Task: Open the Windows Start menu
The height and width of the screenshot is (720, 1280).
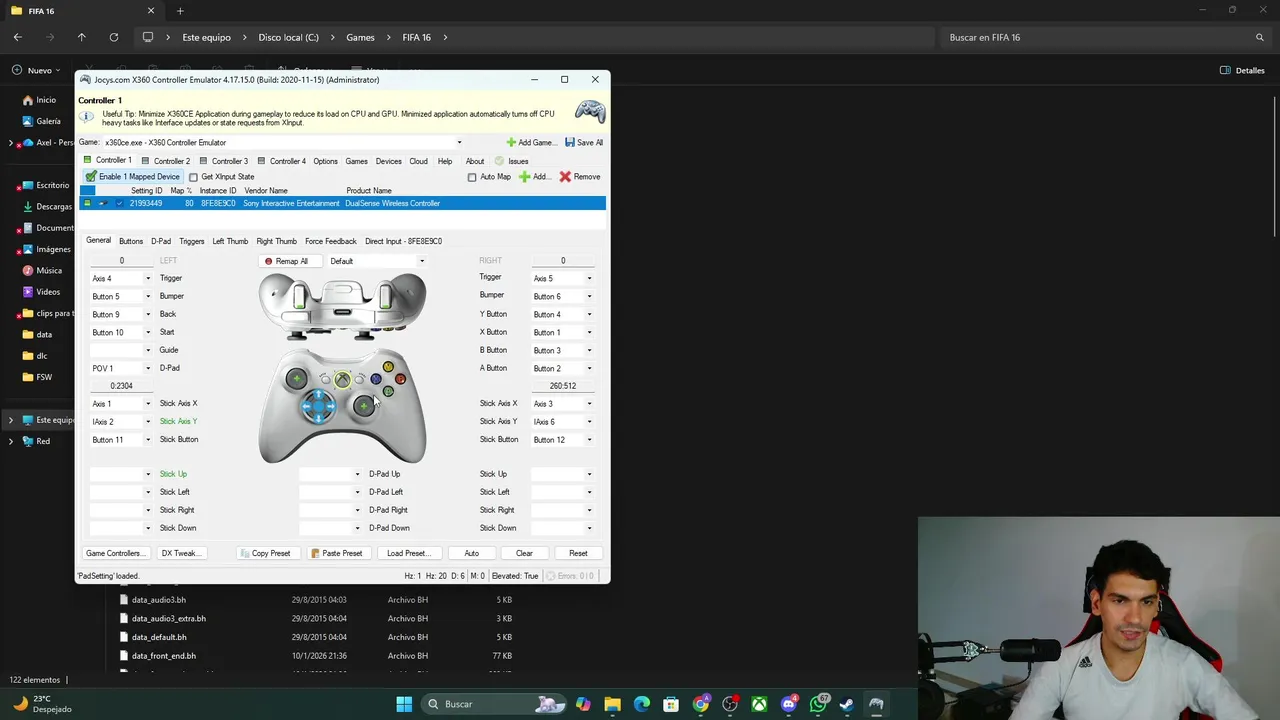Action: point(404,704)
